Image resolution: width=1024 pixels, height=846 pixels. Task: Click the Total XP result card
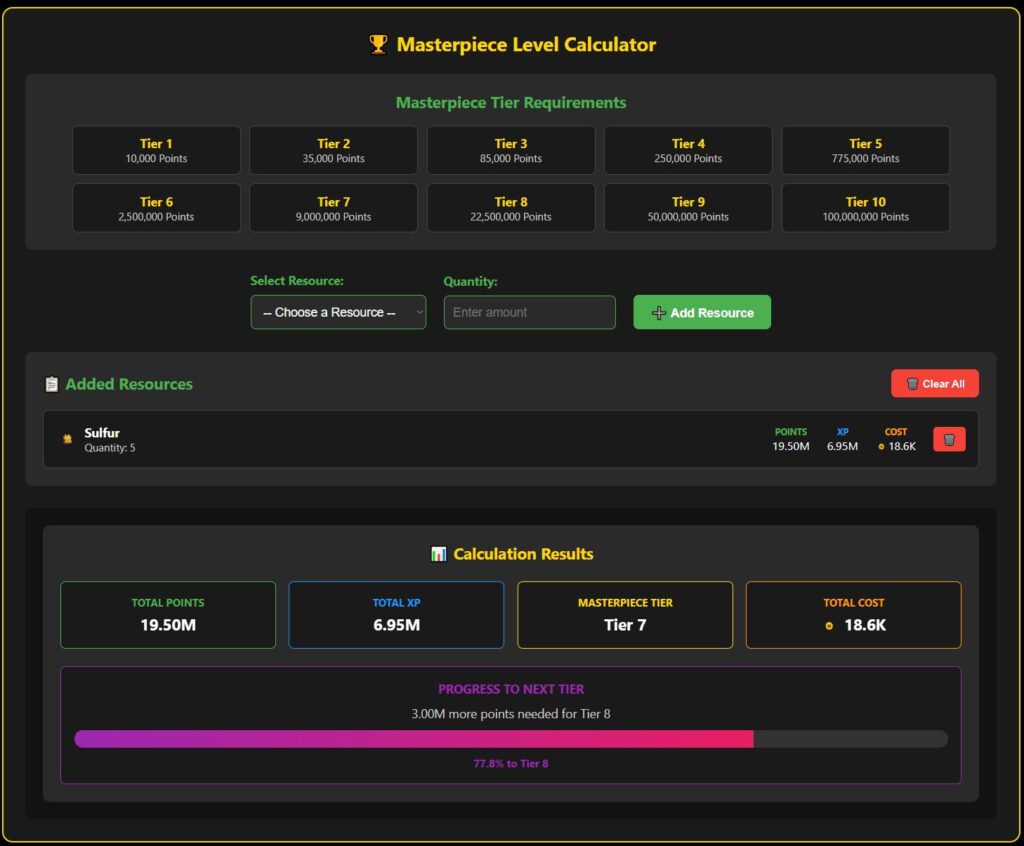click(396, 615)
